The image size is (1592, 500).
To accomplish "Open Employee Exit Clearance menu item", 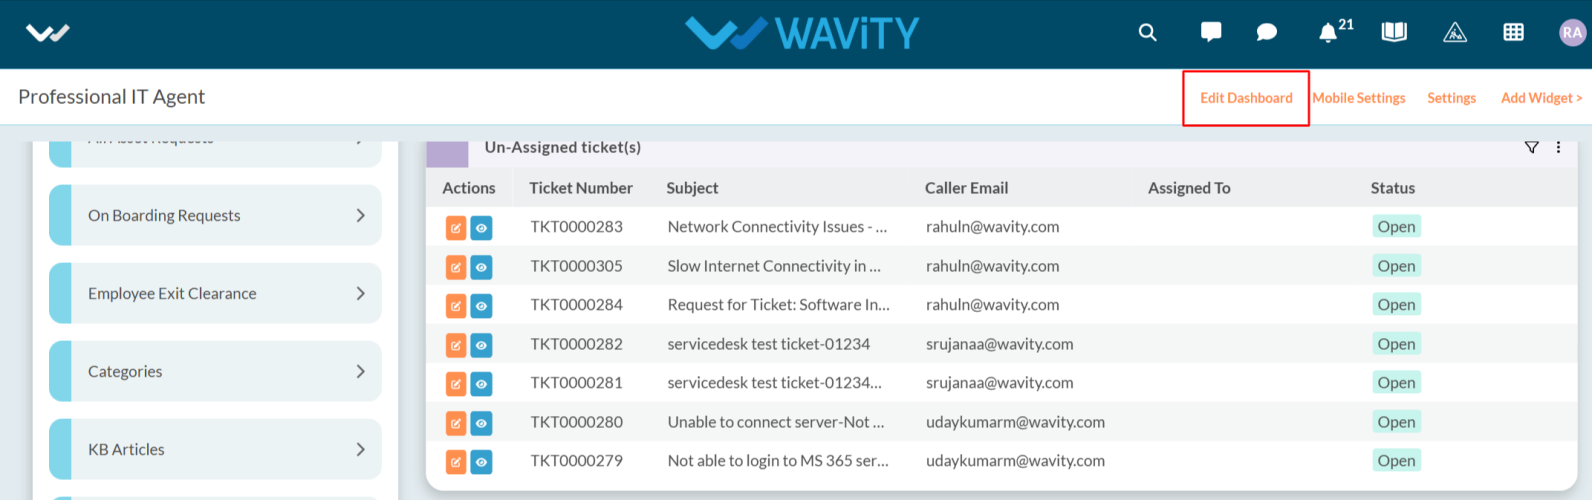I will [215, 293].
